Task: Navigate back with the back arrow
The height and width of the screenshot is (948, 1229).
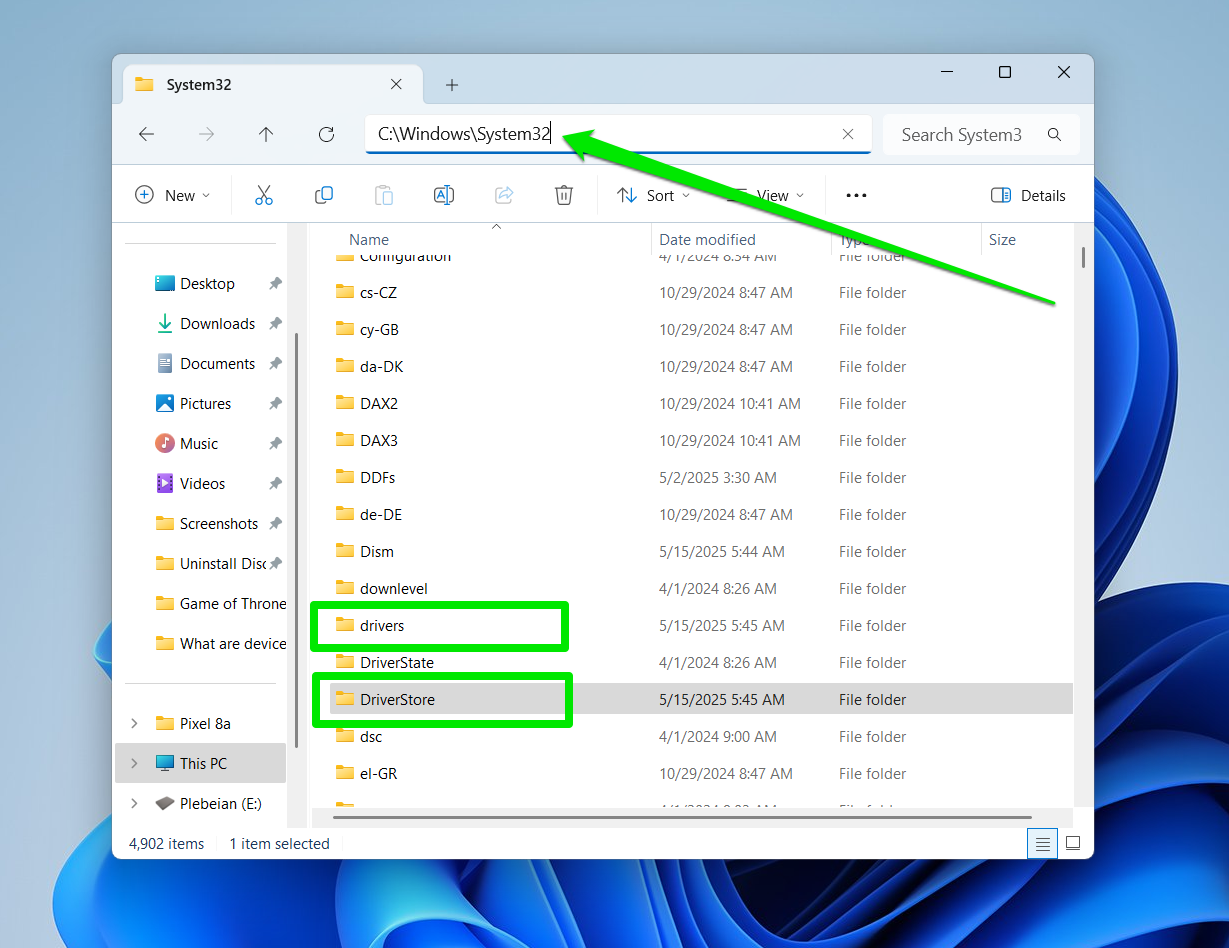Action: coord(147,134)
